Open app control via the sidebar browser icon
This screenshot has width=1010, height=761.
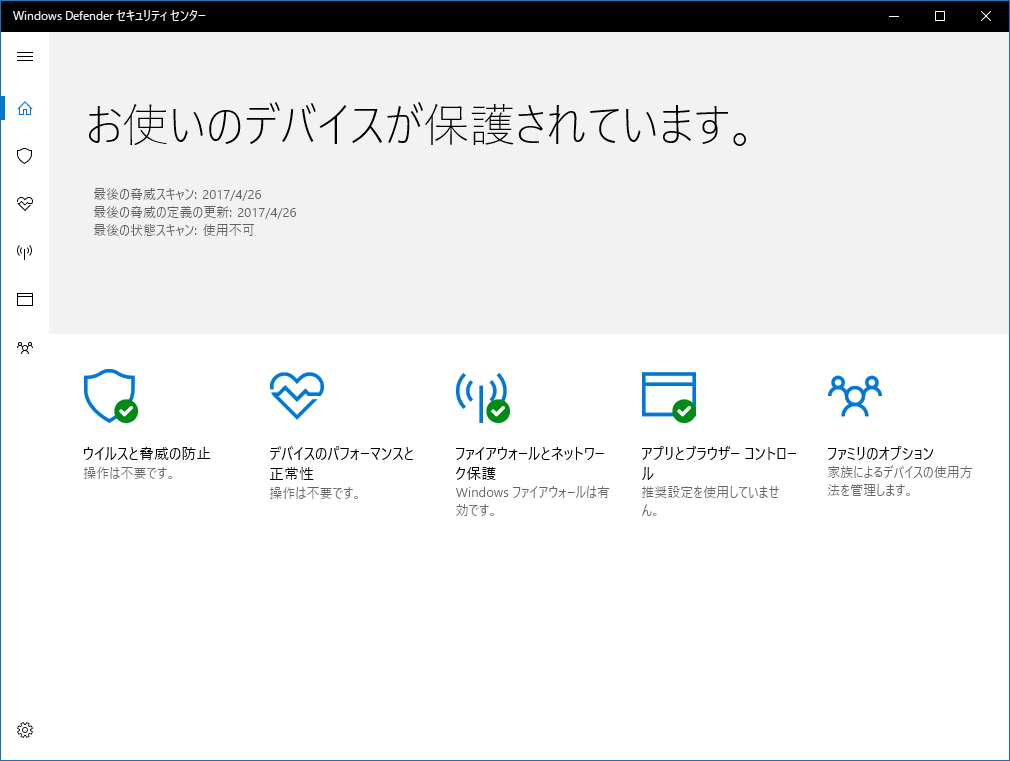[x=25, y=299]
